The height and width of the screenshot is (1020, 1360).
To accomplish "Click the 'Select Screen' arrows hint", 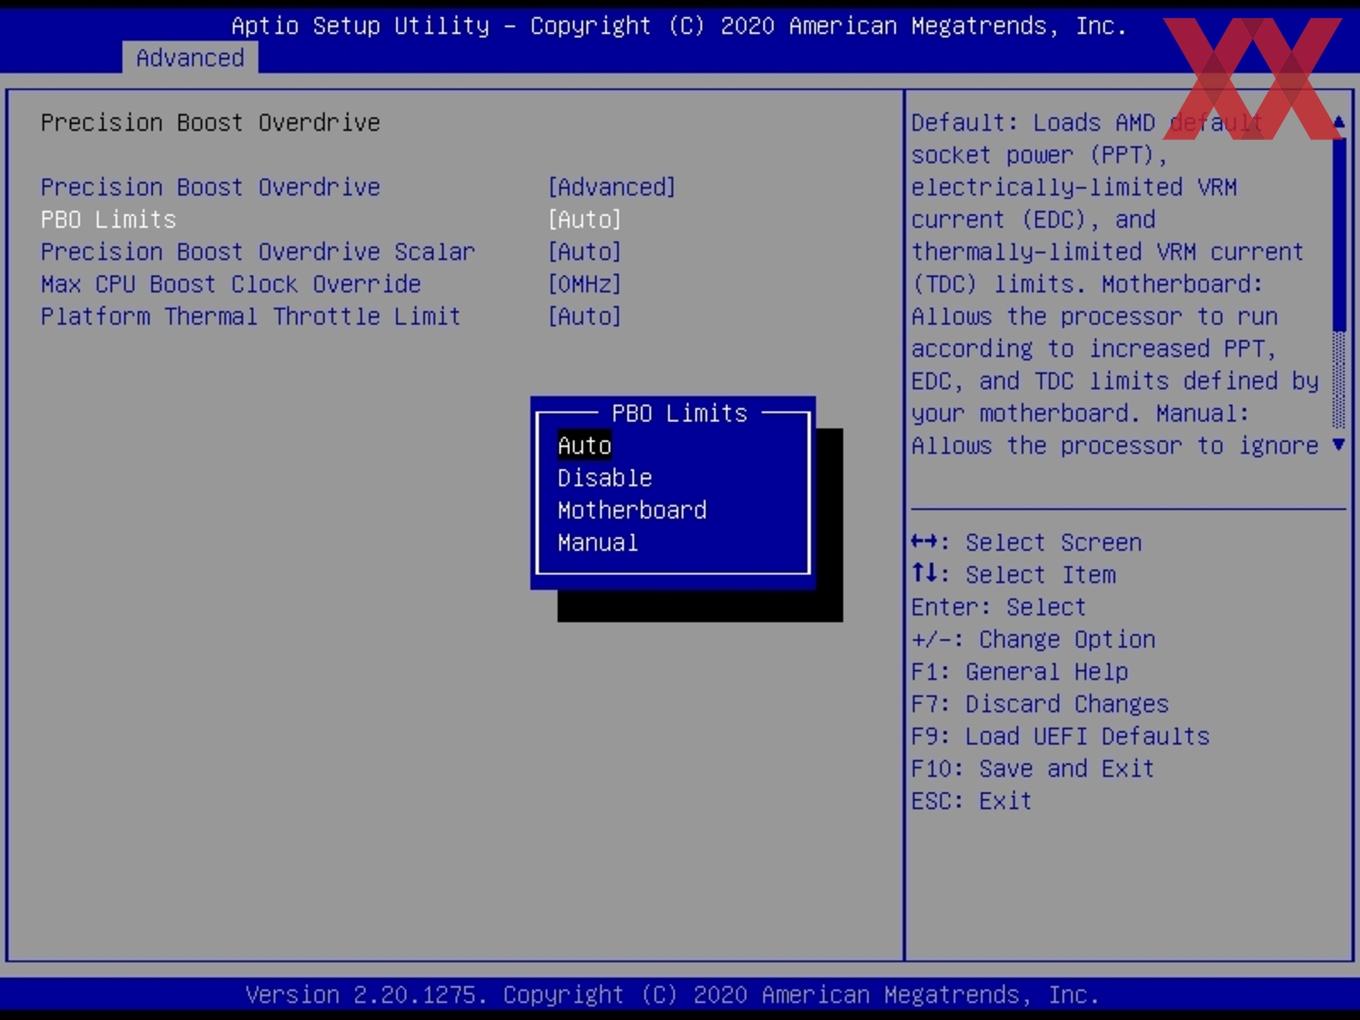I will (1026, 542).
